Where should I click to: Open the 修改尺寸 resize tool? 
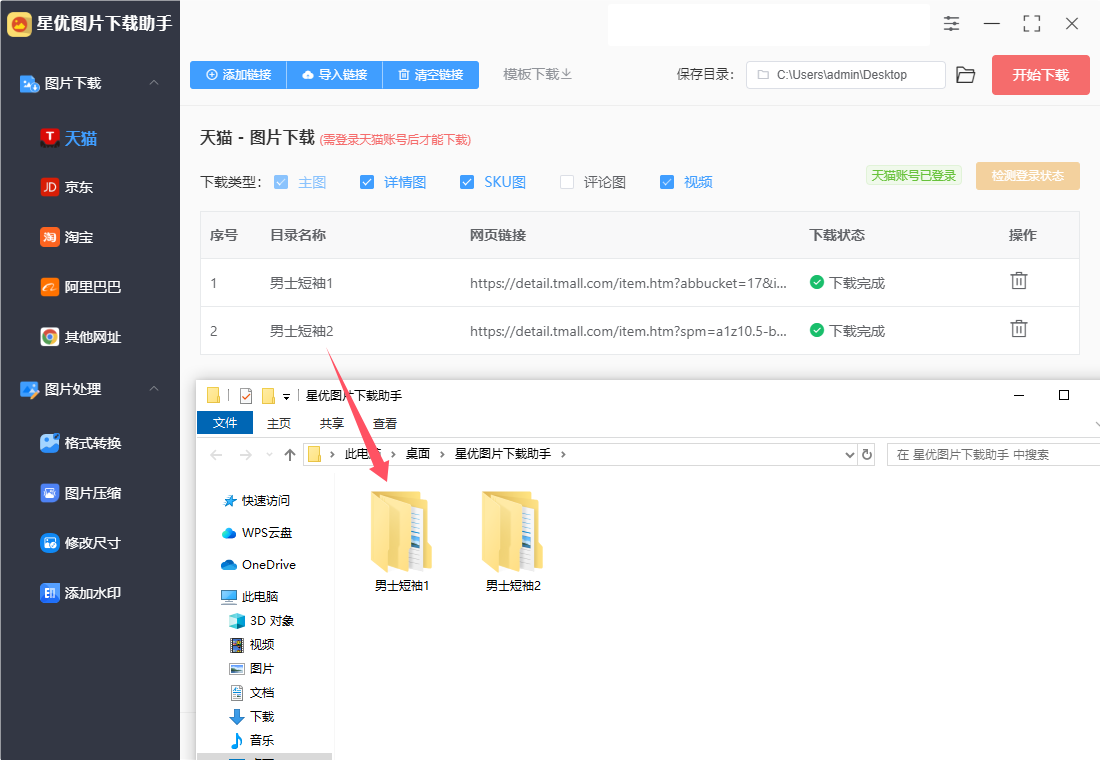tap(81, 542)
